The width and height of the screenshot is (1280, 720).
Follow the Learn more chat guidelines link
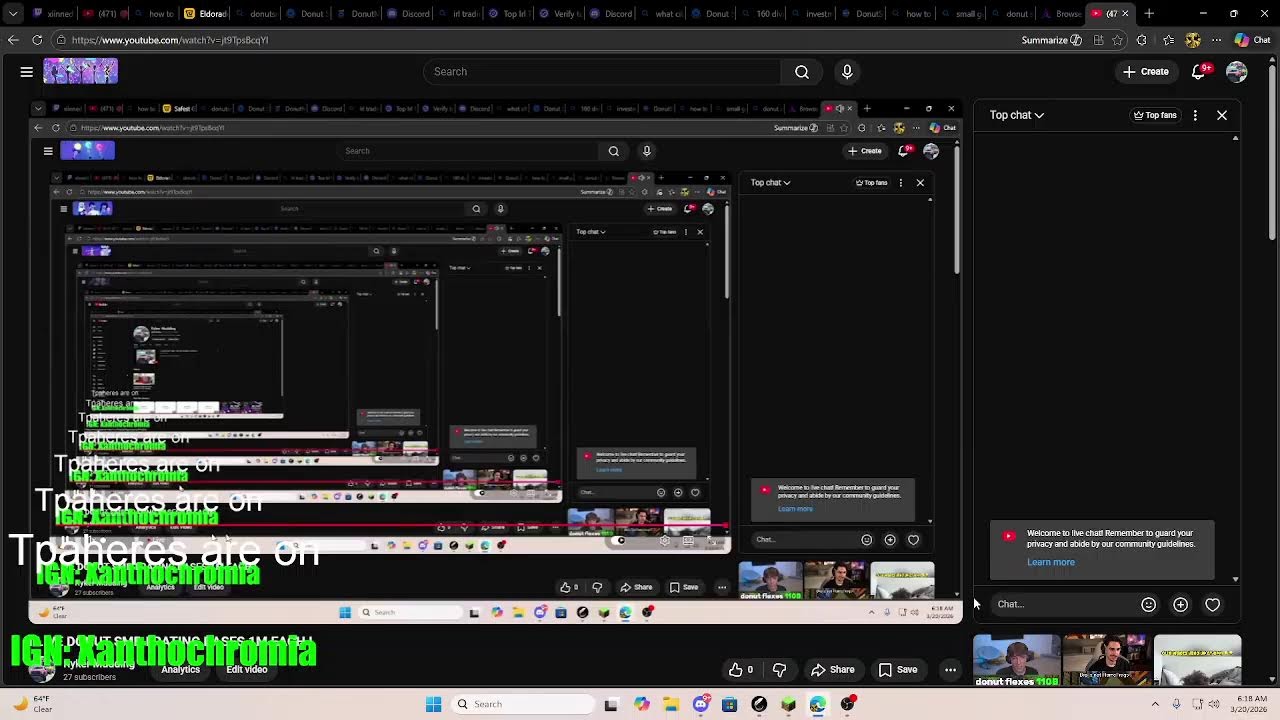(x=1051, y=562)
